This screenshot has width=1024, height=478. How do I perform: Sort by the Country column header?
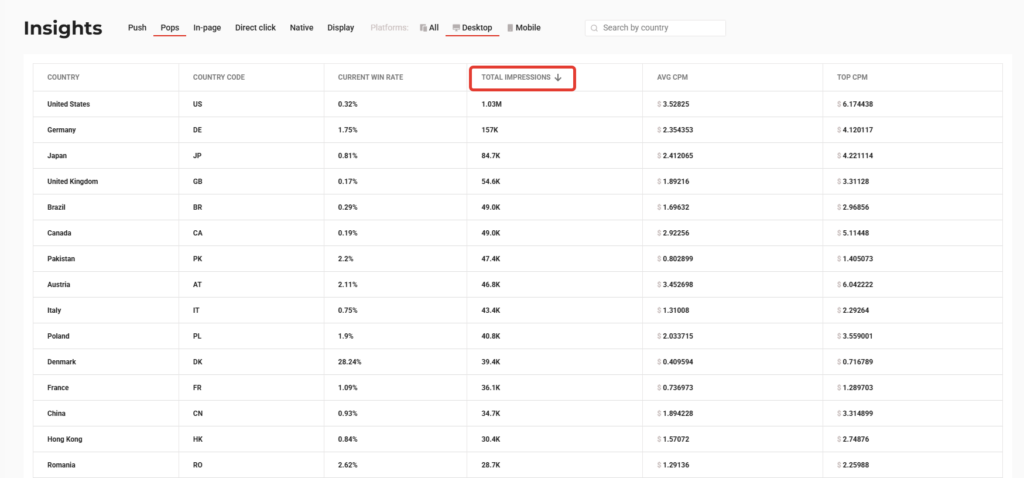(63, 77)
